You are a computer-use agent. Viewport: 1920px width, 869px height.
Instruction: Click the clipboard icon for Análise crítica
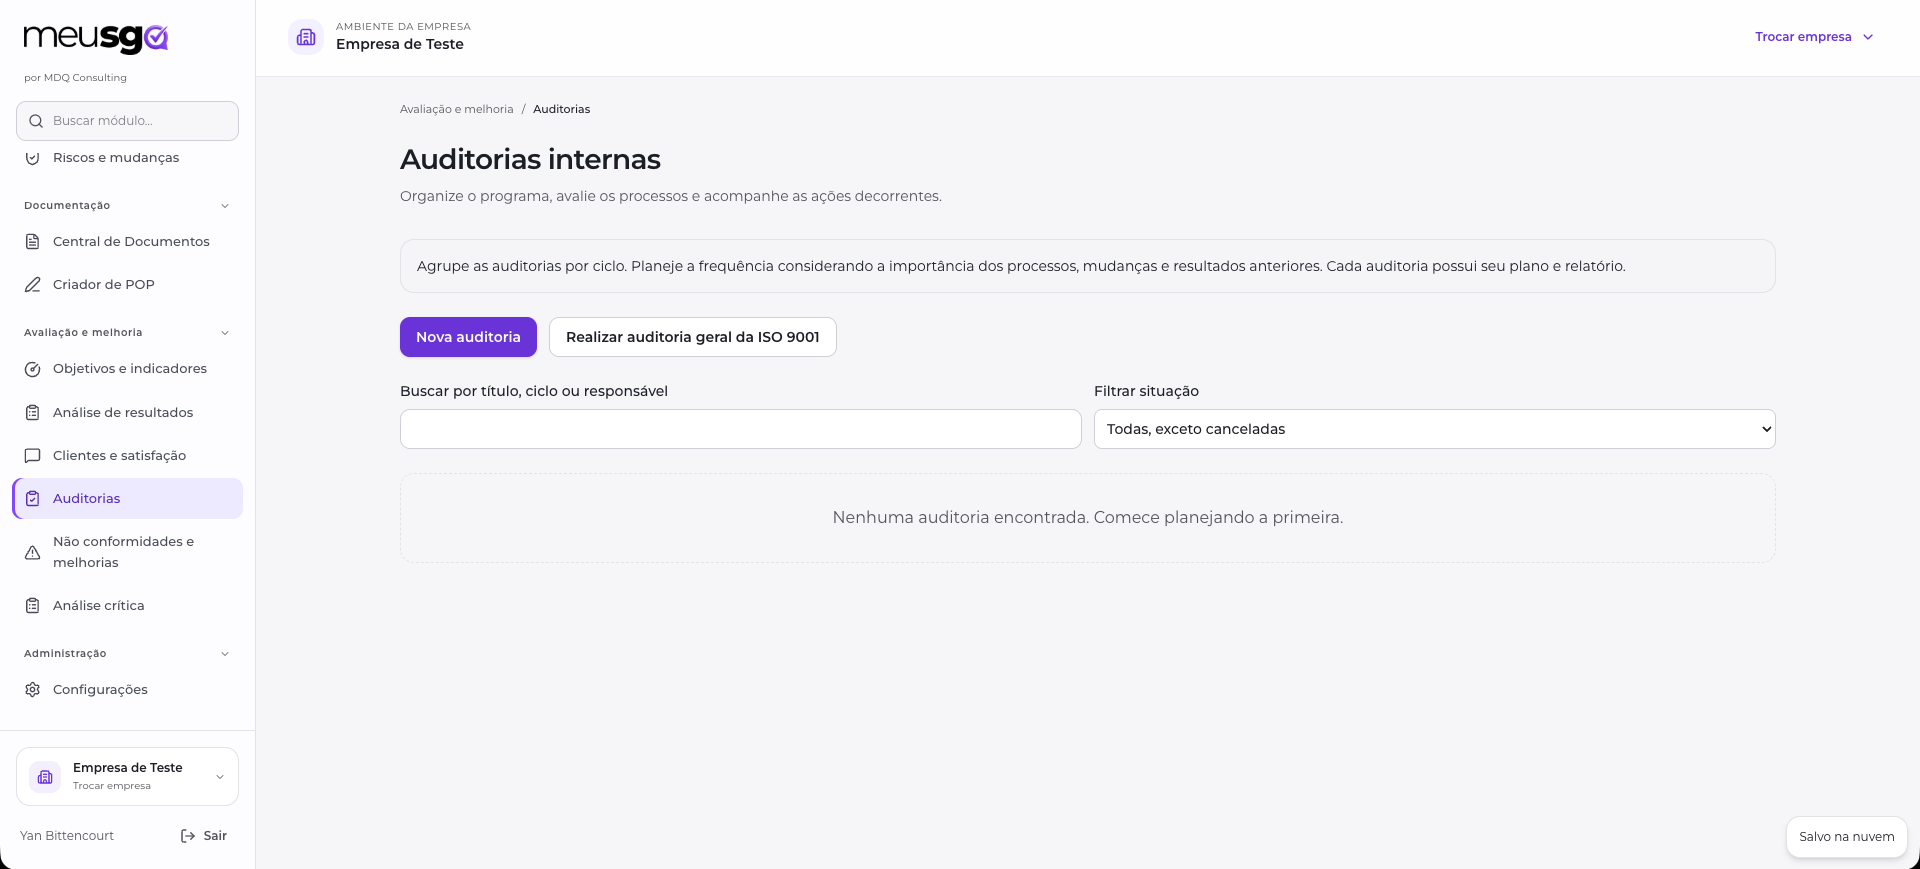coord(33,606)
